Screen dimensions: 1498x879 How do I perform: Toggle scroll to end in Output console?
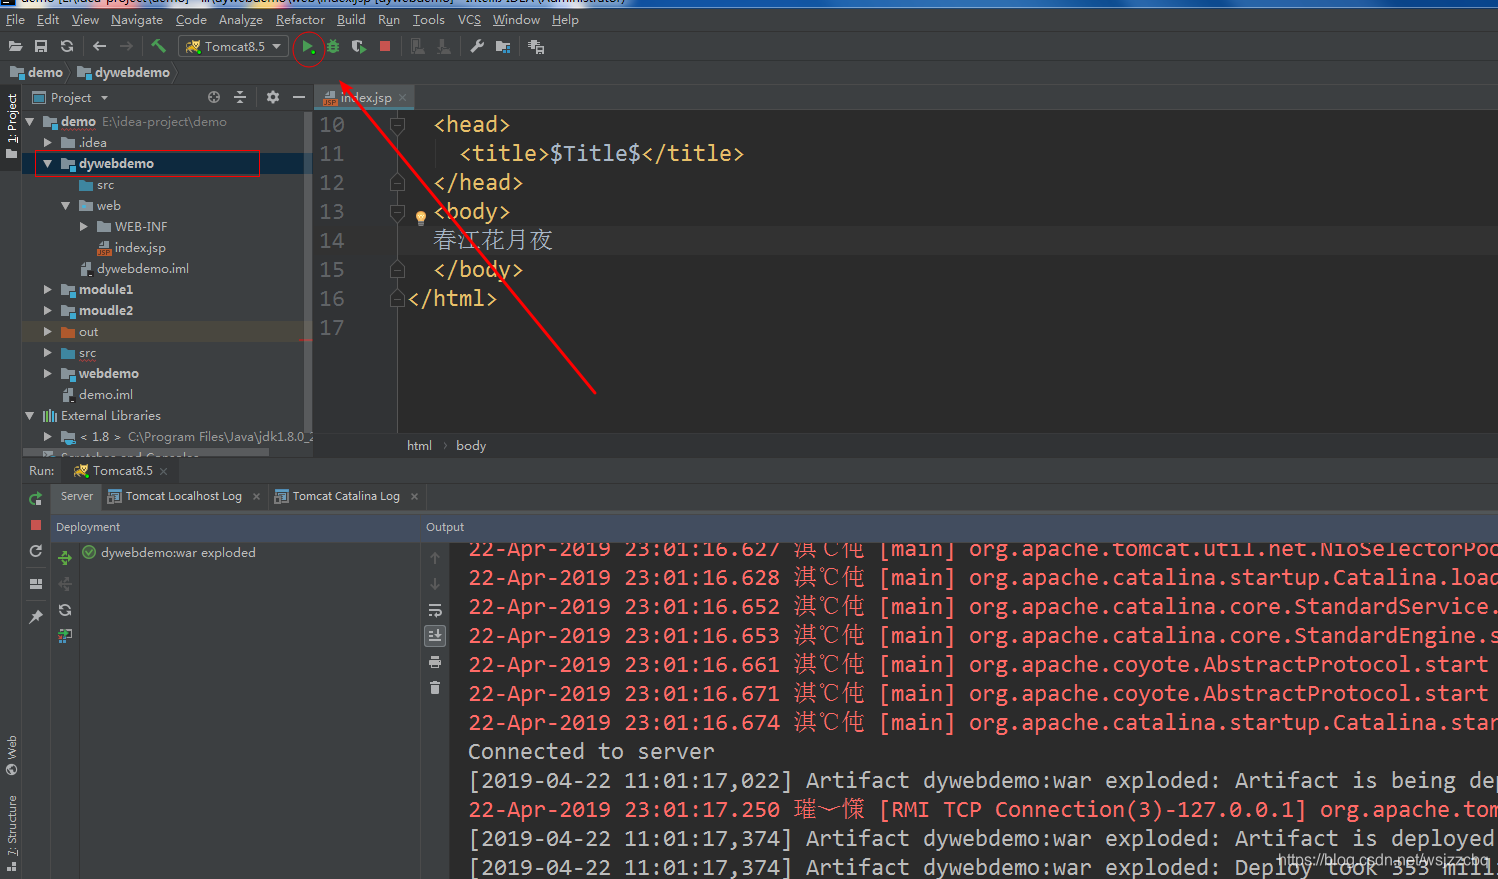pos(435,635)
